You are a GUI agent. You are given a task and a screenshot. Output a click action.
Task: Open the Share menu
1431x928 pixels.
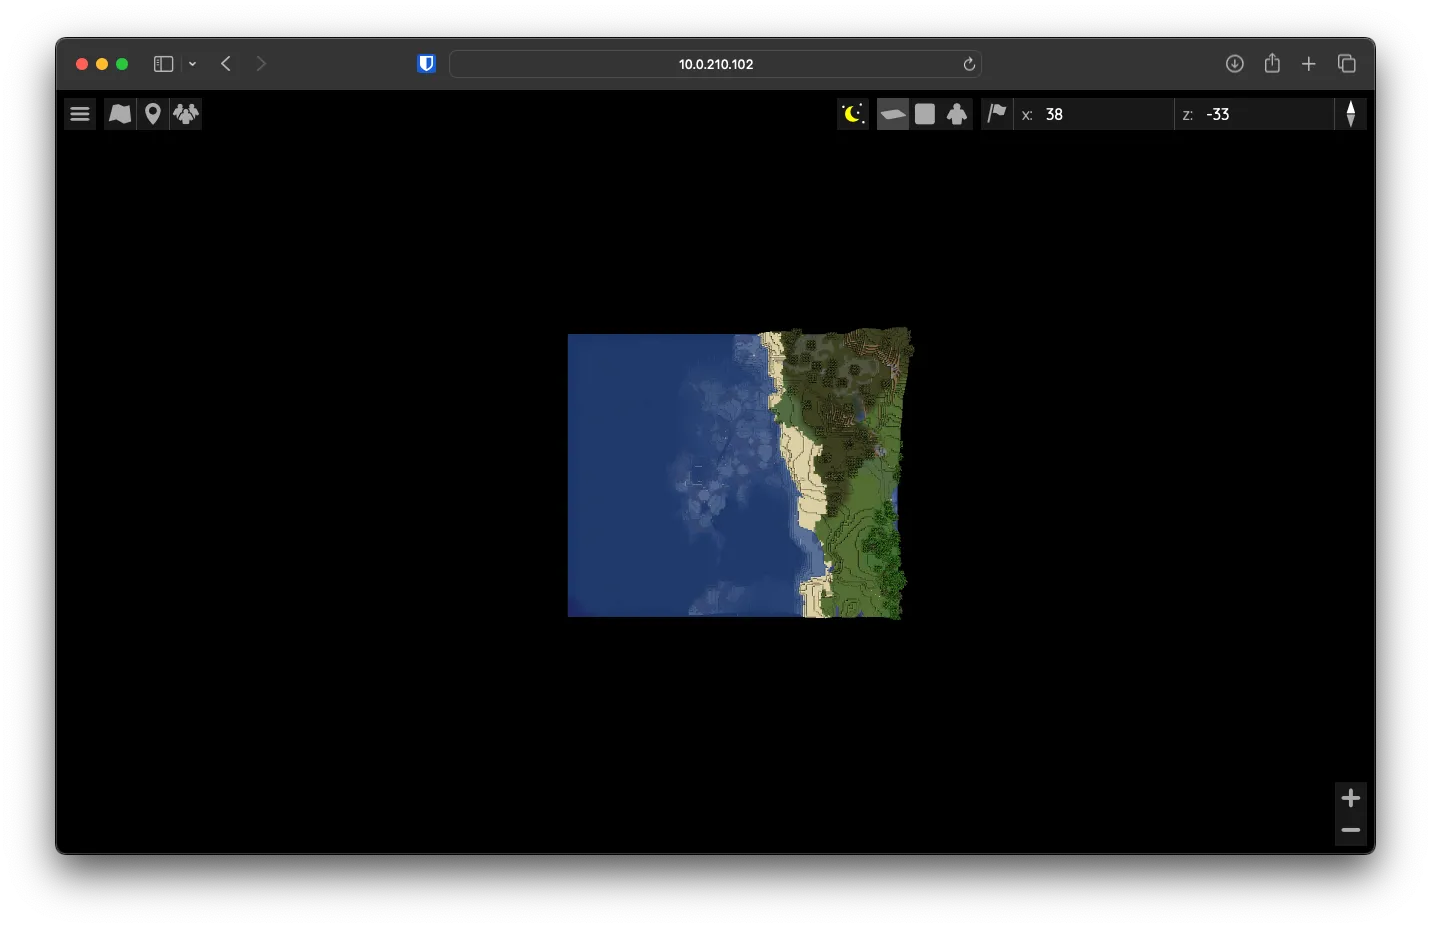[x=1272, y=63]
